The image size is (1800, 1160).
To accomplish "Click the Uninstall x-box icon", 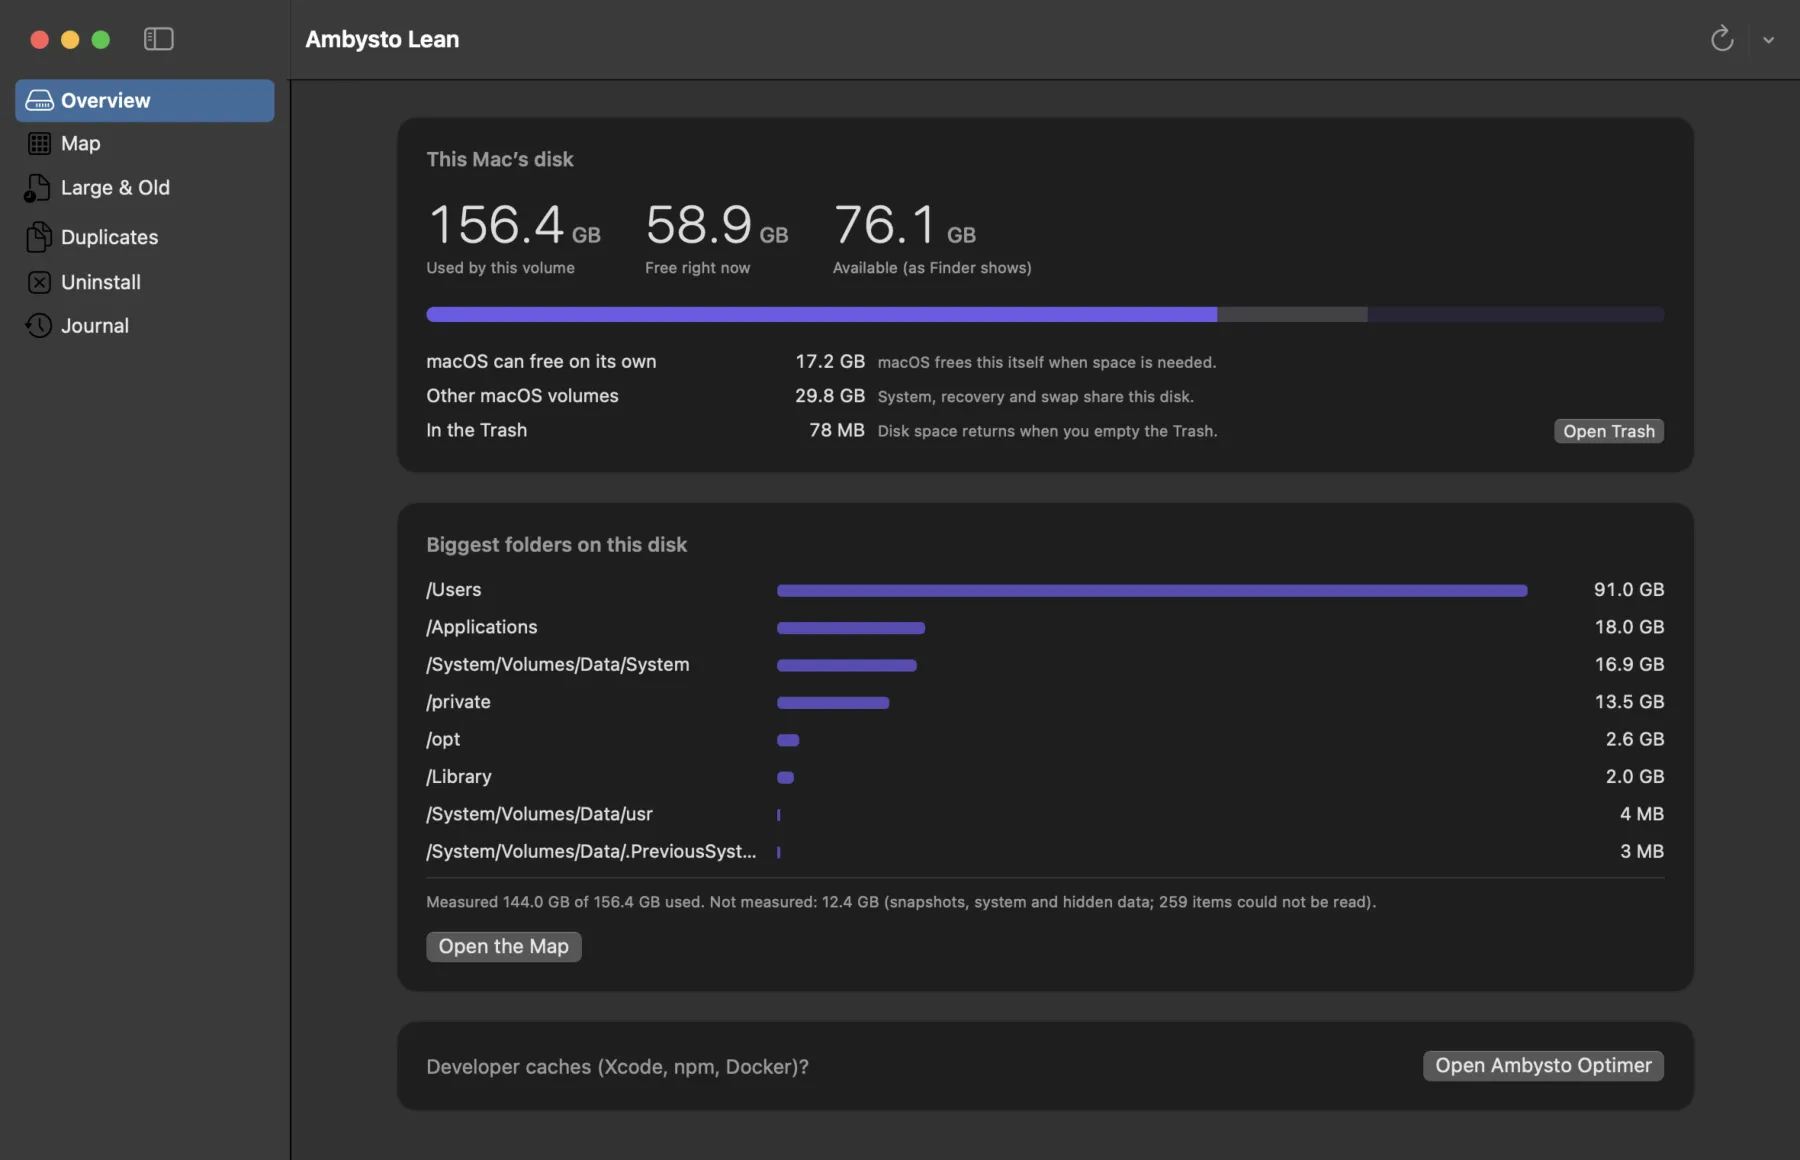I will pos(39,282).
